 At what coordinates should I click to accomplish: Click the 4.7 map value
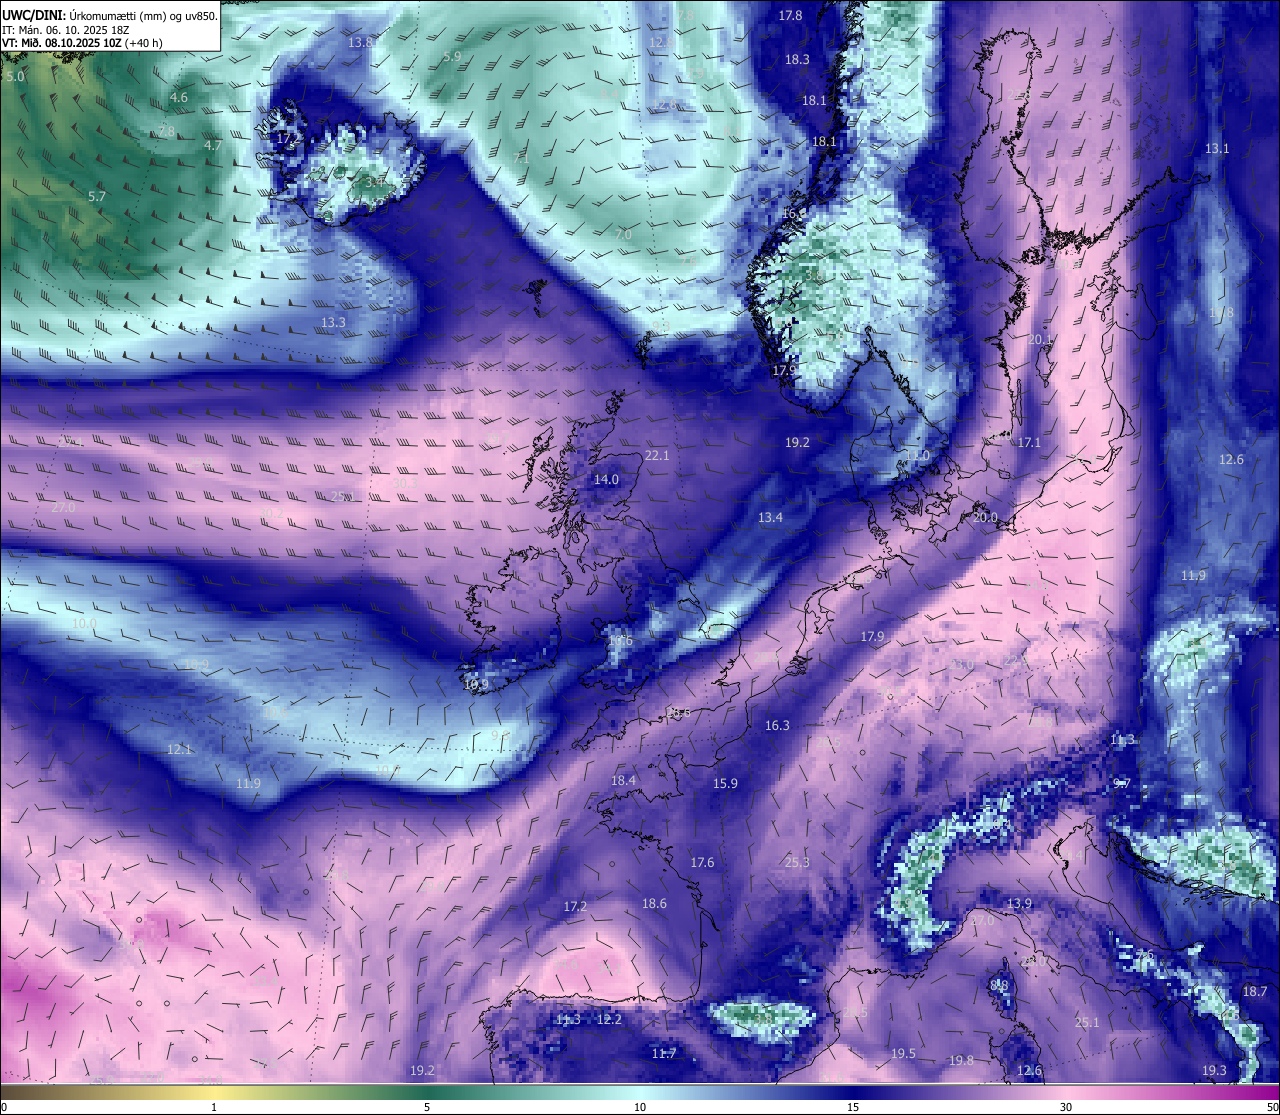(x=213, y=145)
